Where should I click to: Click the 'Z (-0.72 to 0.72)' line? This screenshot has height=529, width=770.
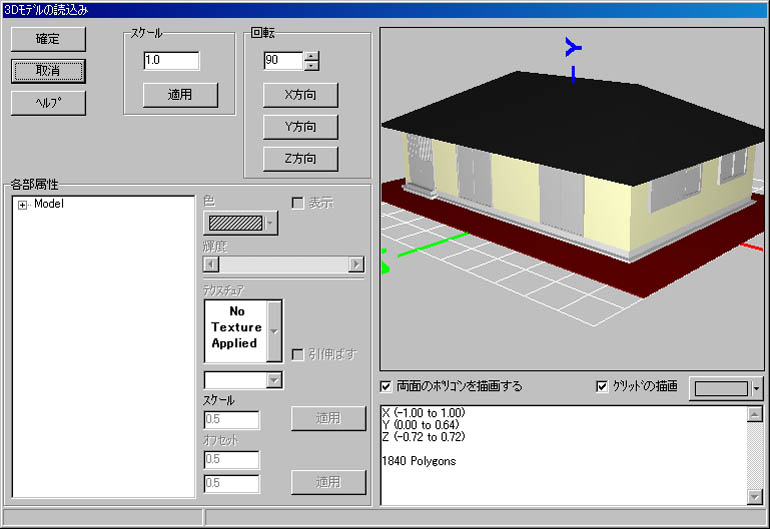click(x=424, y=437)
